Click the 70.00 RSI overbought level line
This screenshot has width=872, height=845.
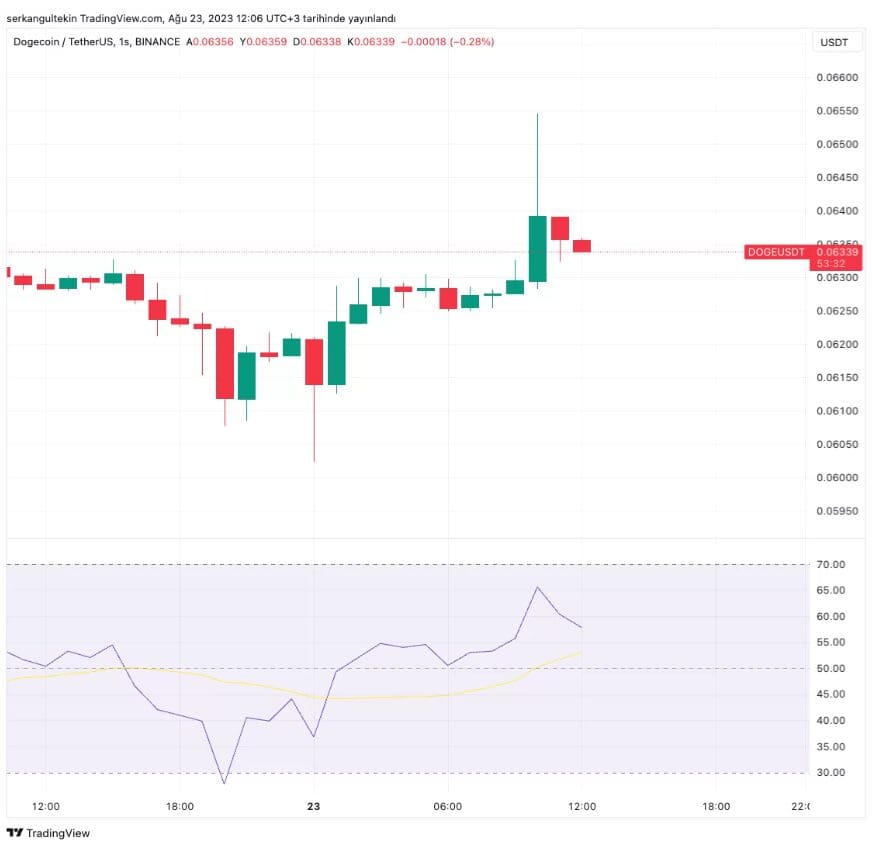pyautogui.click(x=400, y=562)
